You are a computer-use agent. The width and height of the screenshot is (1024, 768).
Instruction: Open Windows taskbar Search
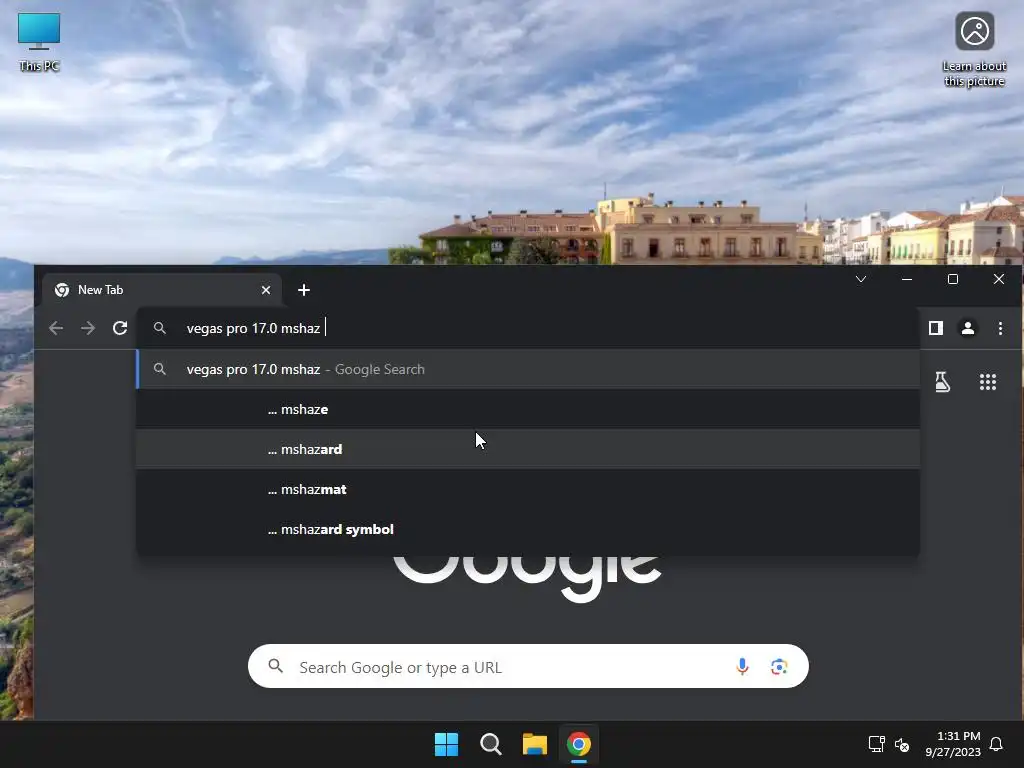pyautogui.click(x=490, y=744)
